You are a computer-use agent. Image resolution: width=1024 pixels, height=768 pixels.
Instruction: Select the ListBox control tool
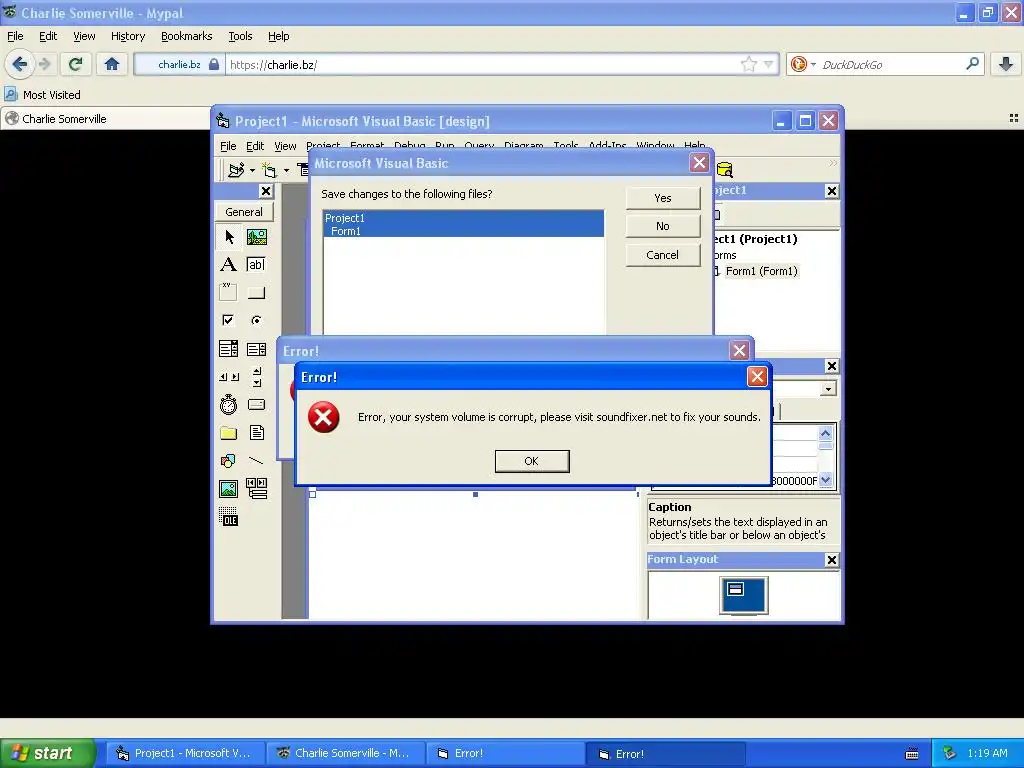pos(257,349)
